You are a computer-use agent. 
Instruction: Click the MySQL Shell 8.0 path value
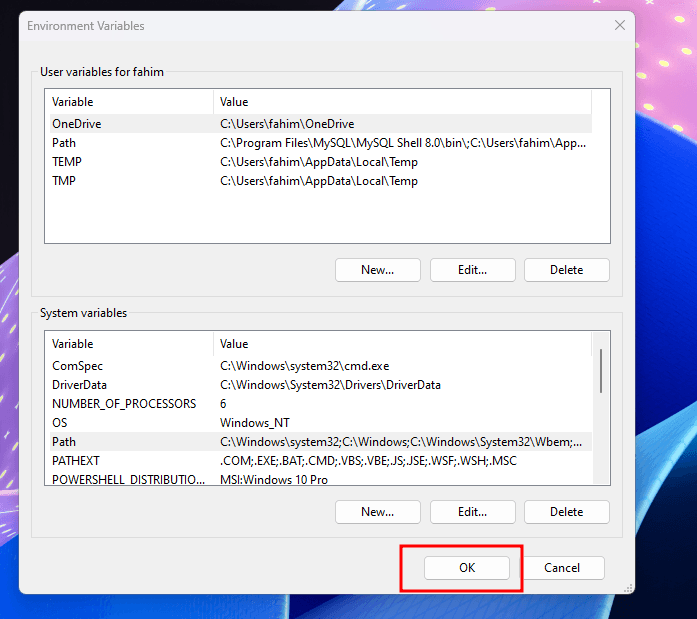pos(403,143)
